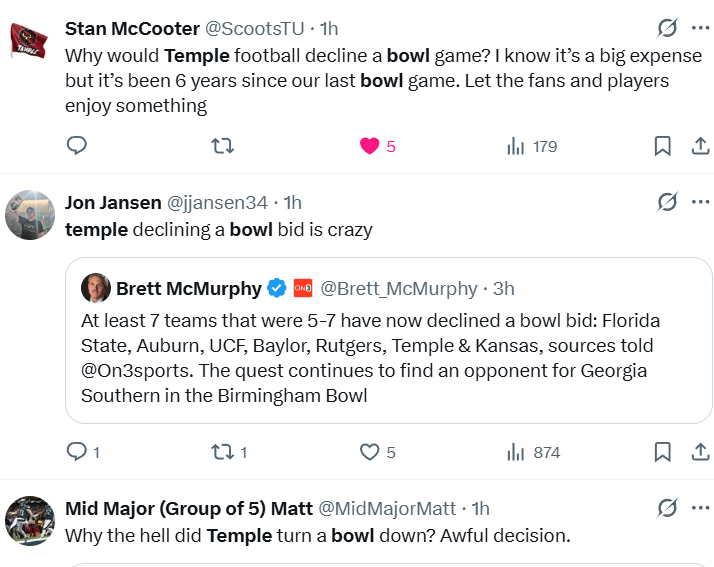
Task: Share Jon Jansen's tweet
Action: (x=700, y=452)
